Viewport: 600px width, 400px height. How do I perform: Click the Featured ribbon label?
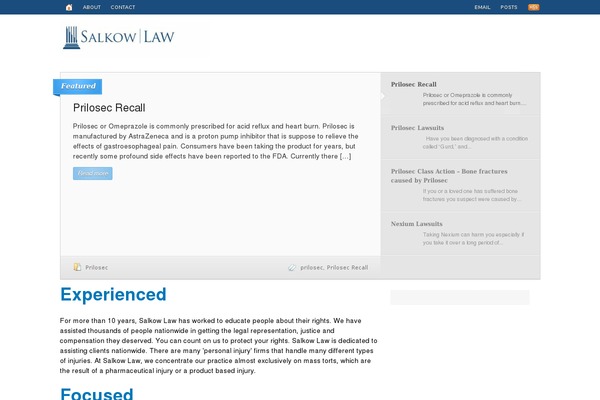pyautogui.click(x=78, y=86)
